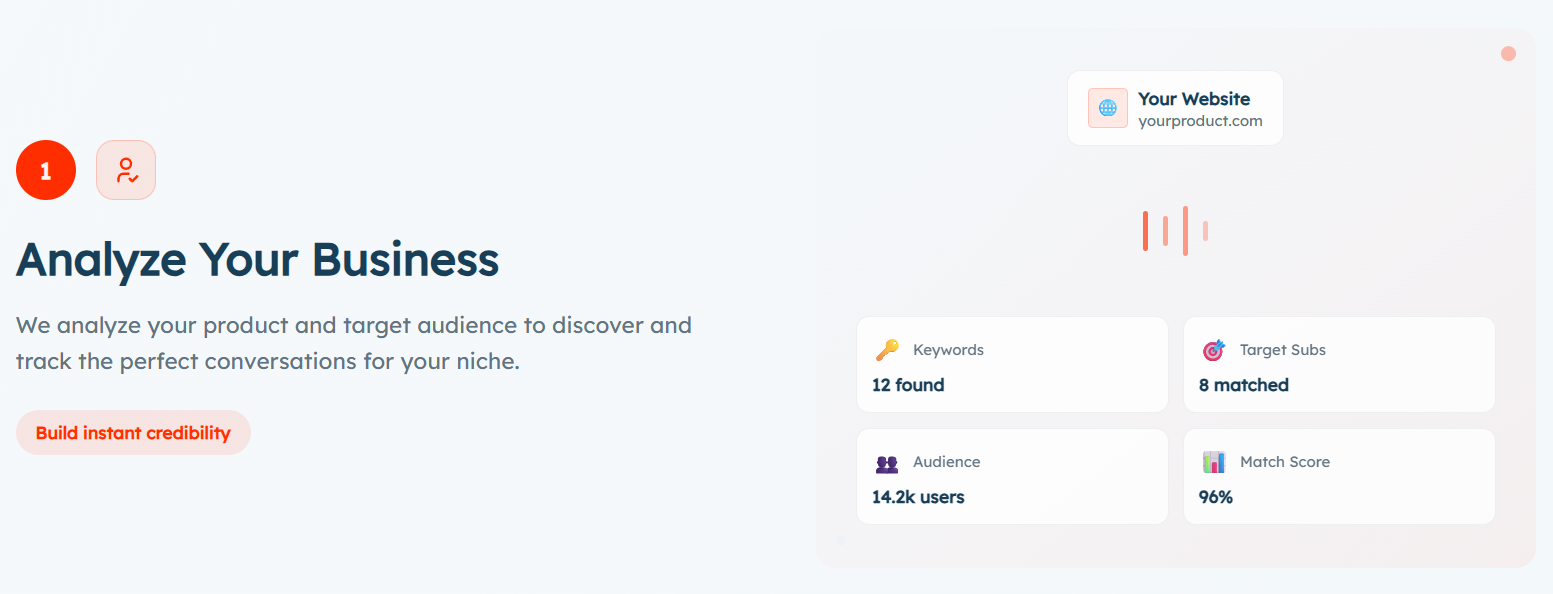Click the pink dot in panel corner
Viewport: 1553px width, 594px height.
point(1508,53)
